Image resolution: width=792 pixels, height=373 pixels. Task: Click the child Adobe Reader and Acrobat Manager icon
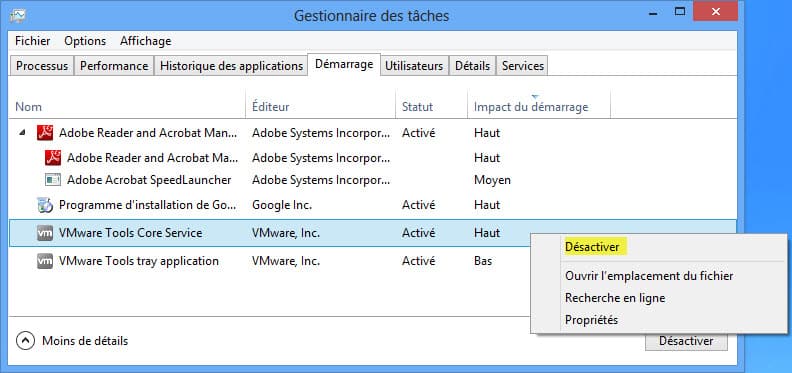point(53,158)
